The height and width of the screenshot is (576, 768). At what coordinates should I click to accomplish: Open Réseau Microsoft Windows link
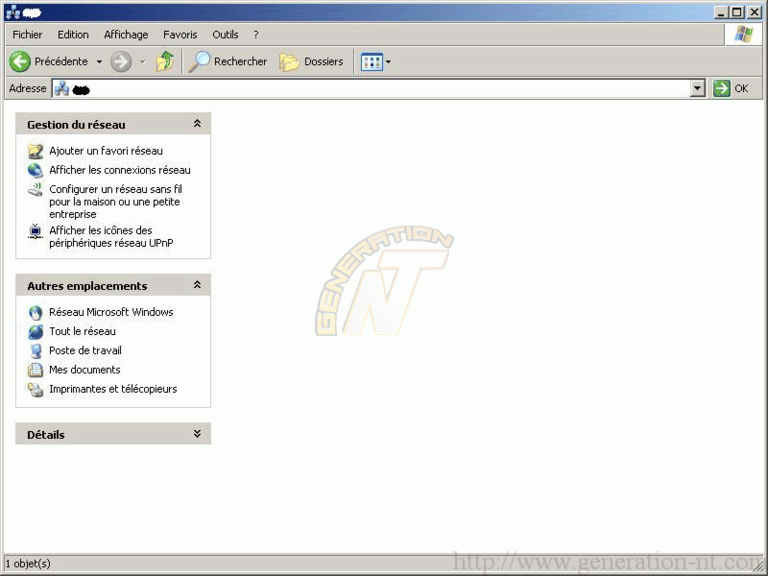pos(111,312)
